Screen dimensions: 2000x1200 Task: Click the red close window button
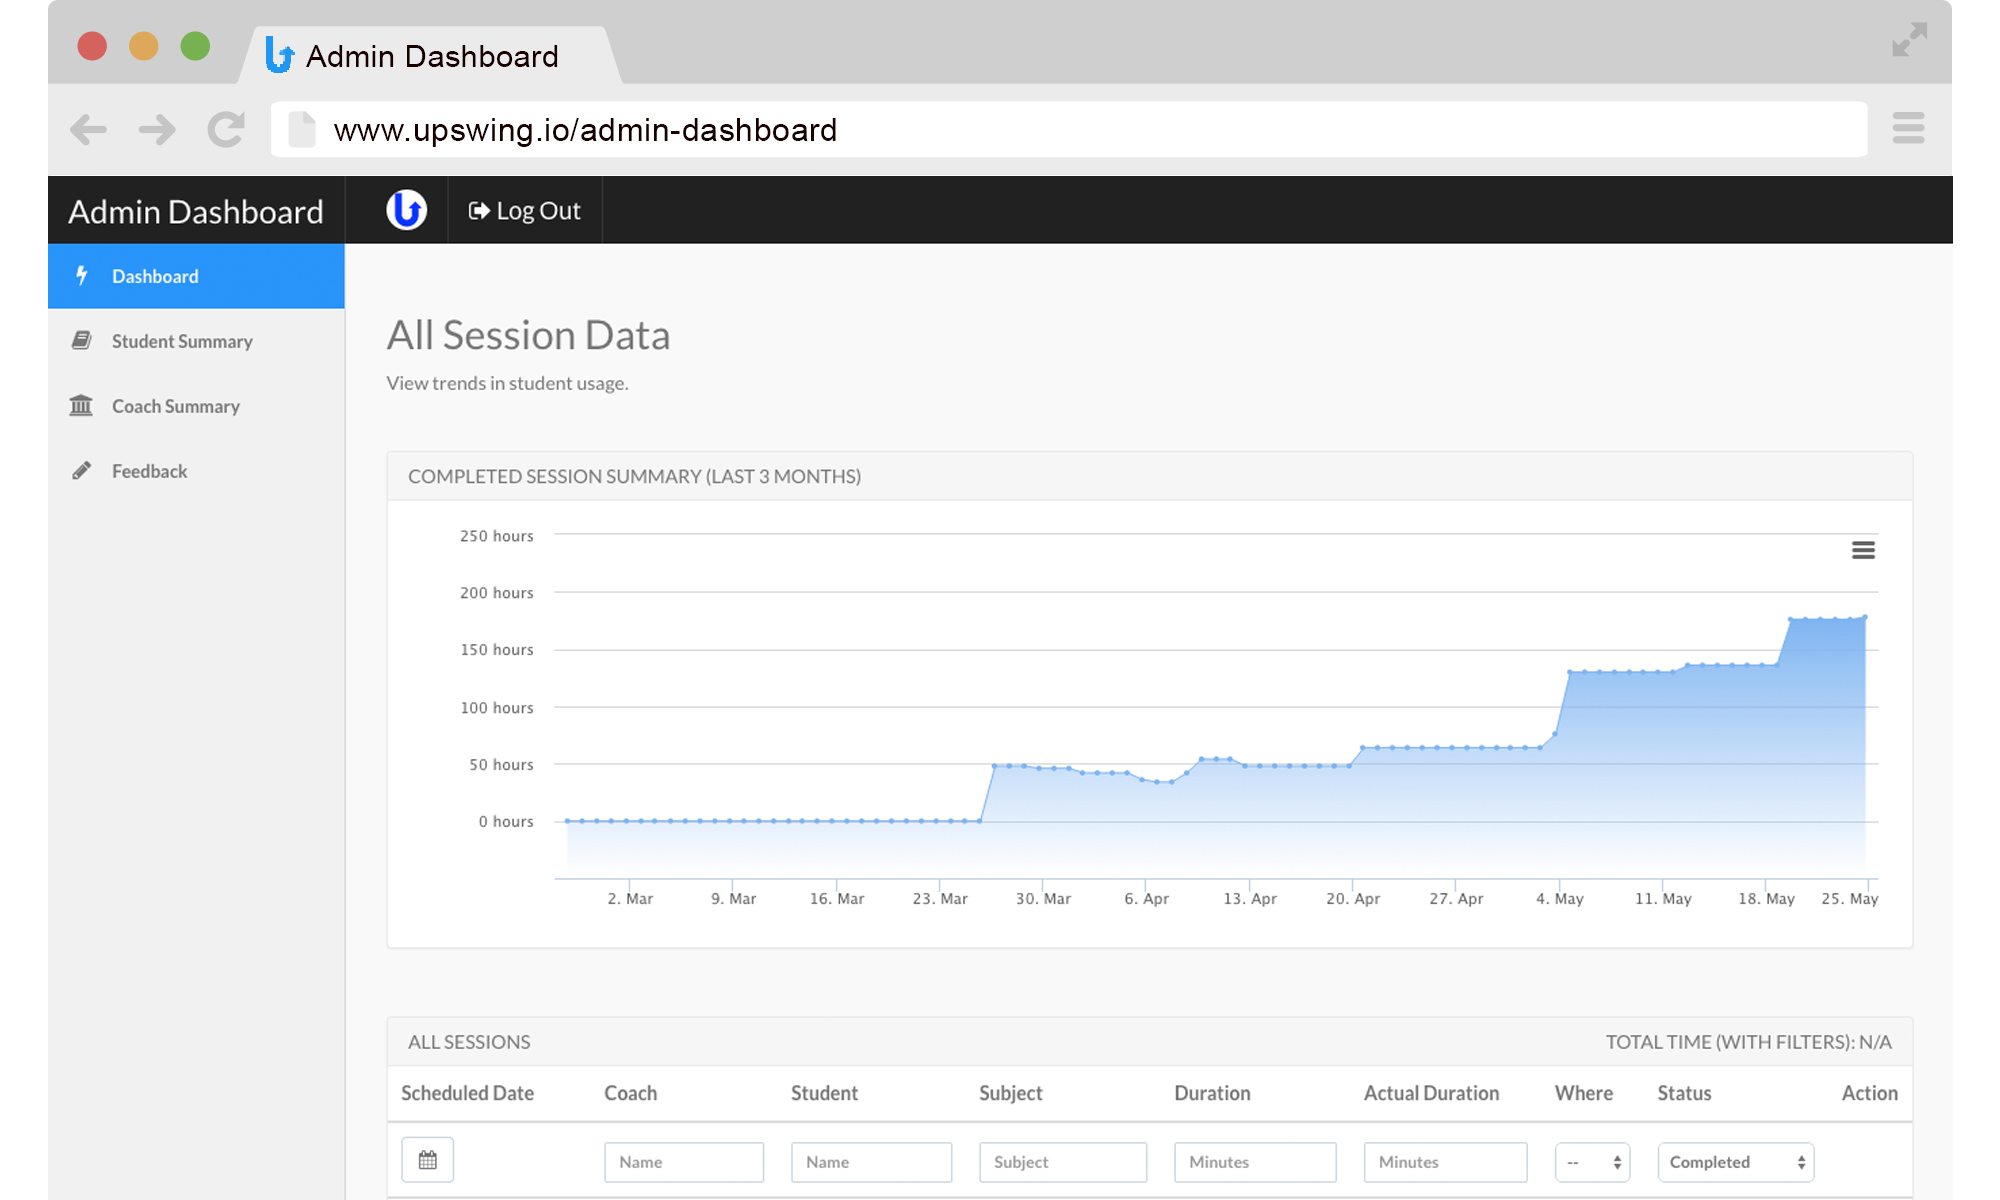(92, 46)
